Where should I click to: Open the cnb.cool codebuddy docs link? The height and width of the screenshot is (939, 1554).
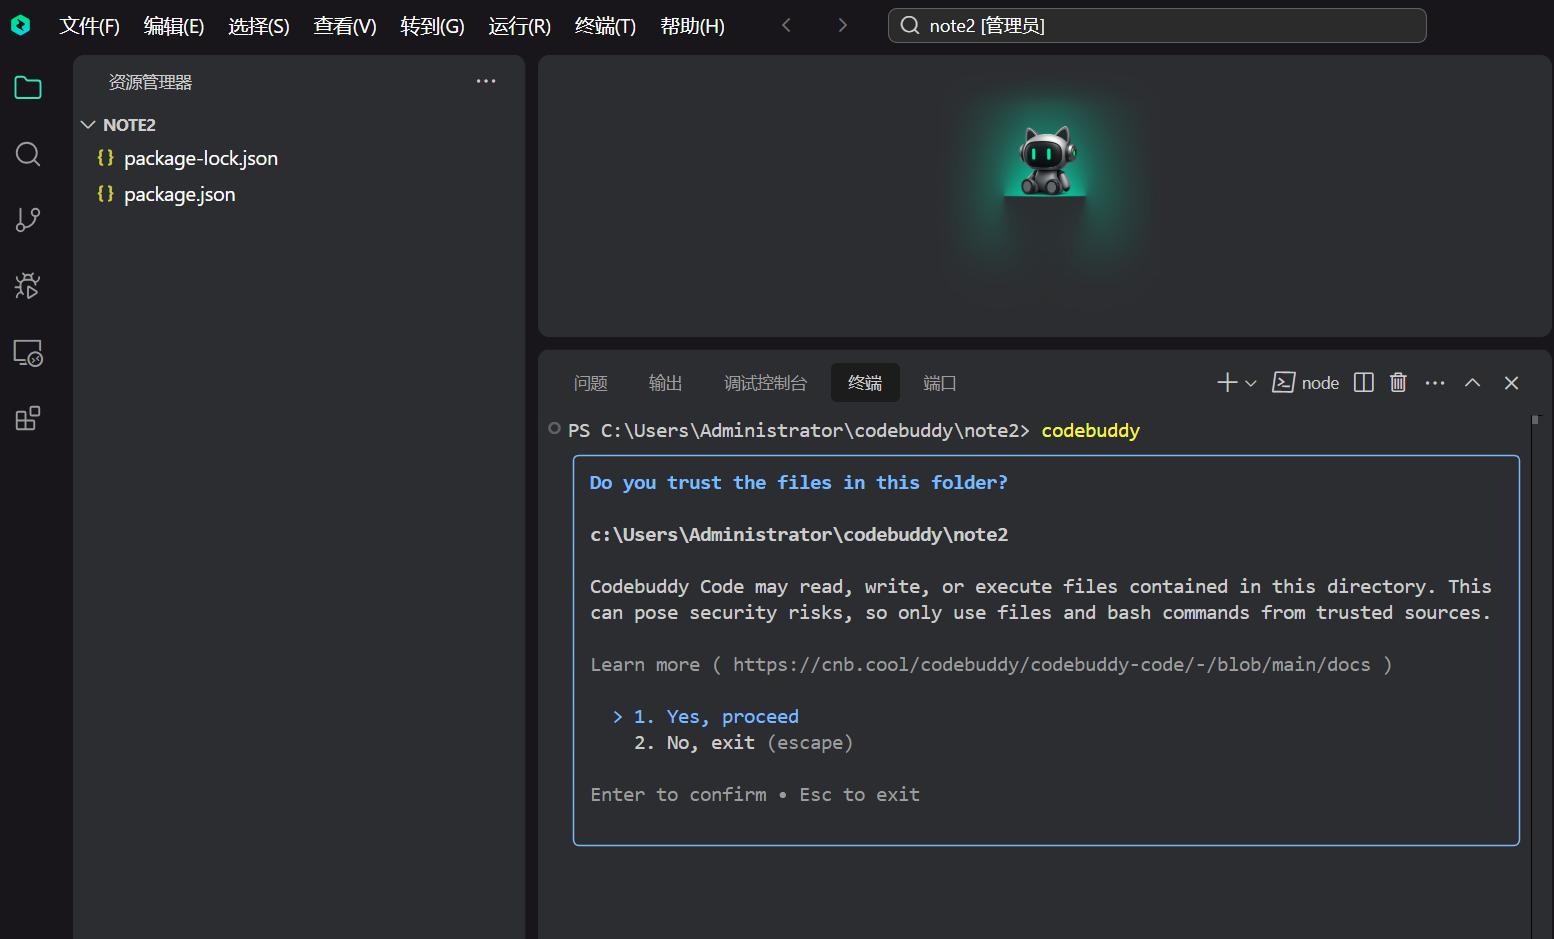pos(1051,665)
